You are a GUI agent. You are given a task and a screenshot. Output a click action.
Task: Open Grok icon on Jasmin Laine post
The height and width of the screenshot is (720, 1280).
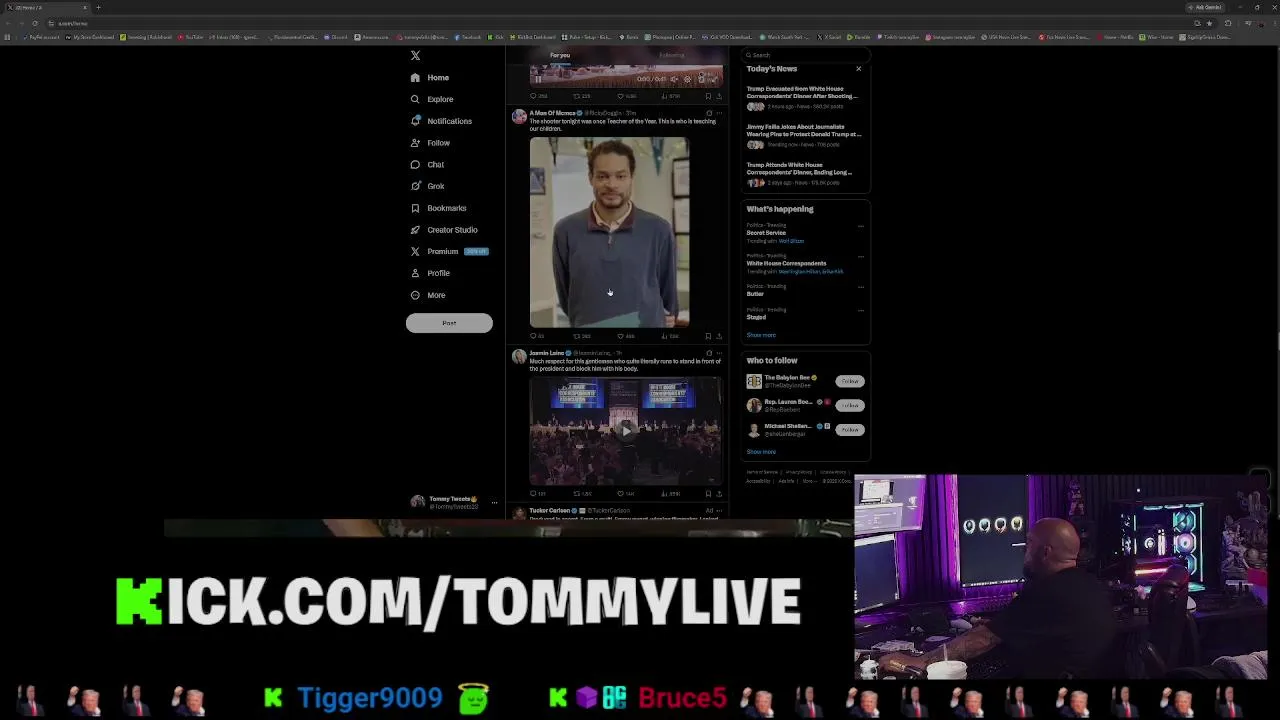[x=709, y=353]
